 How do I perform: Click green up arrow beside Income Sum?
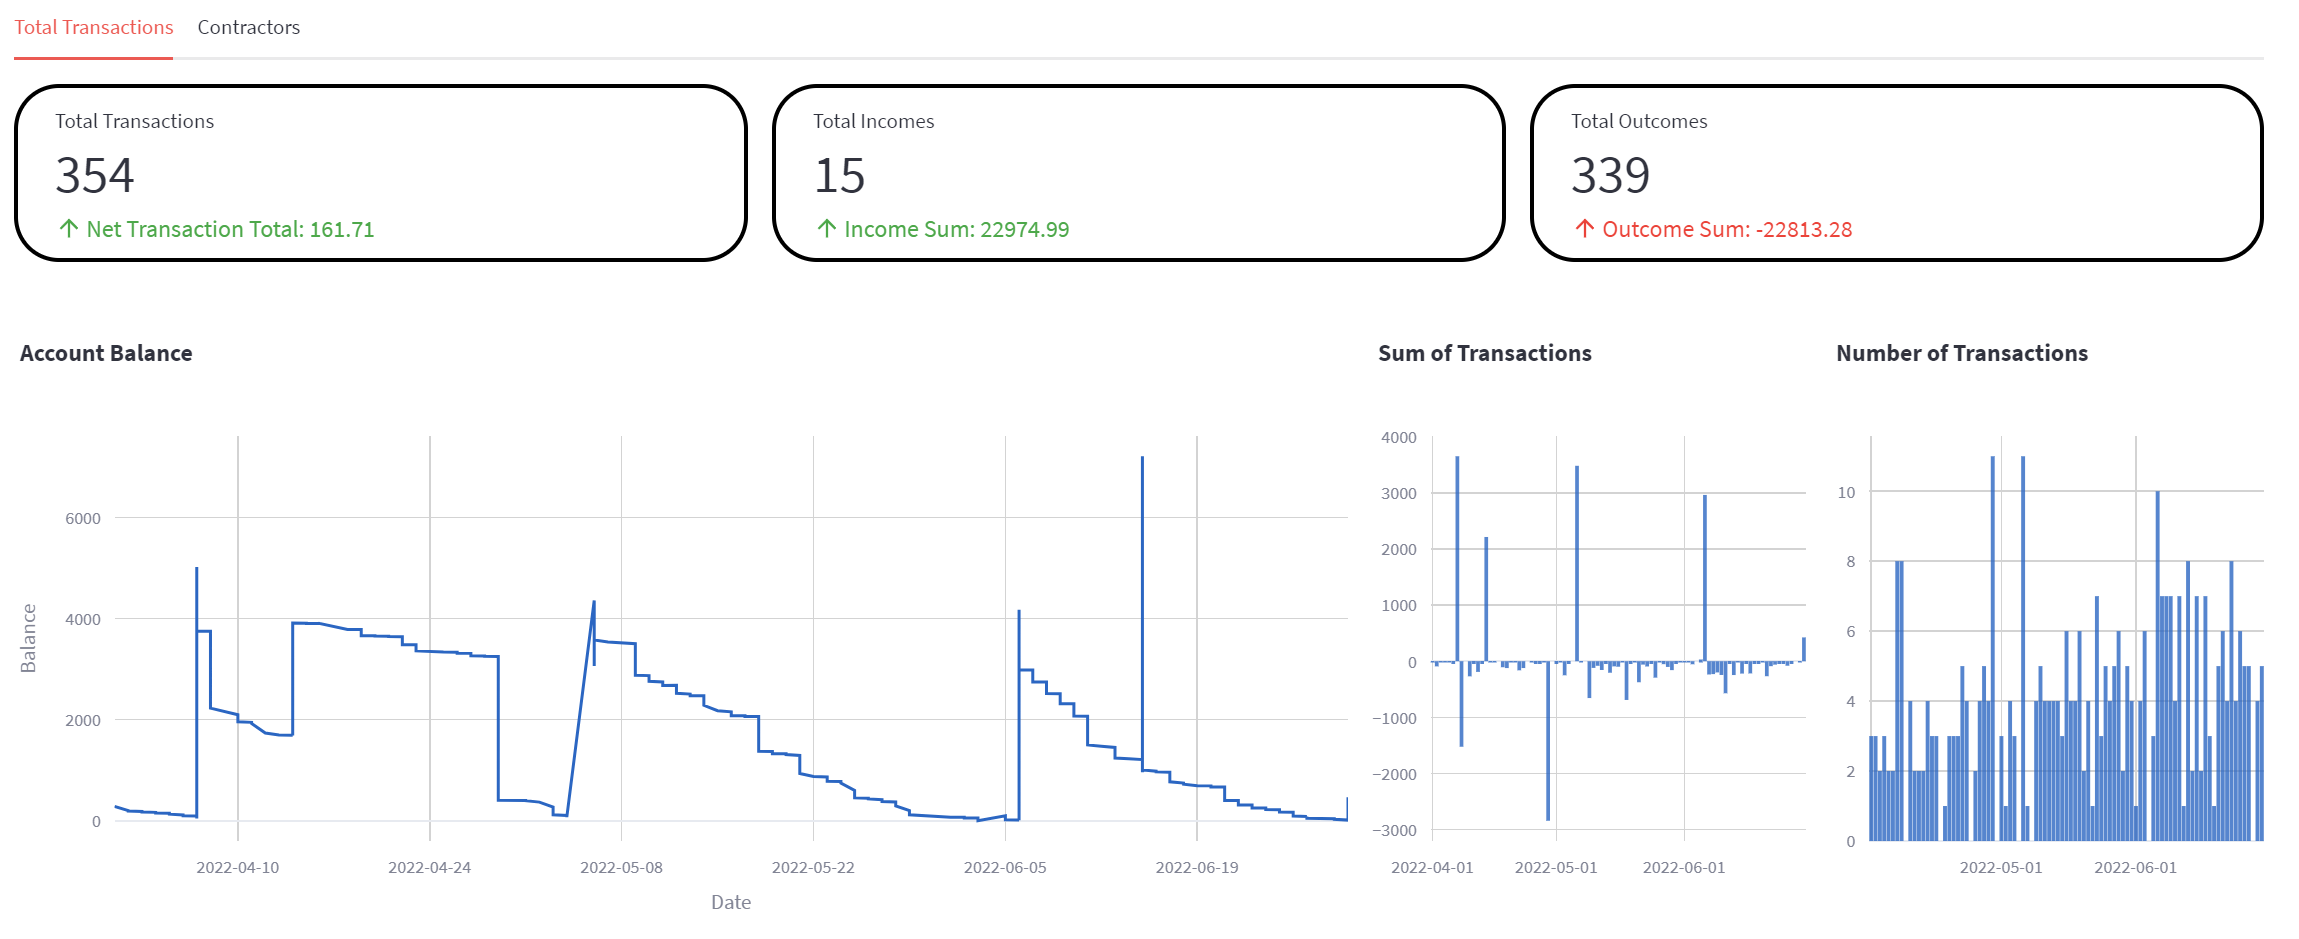(x=827, y=229)
